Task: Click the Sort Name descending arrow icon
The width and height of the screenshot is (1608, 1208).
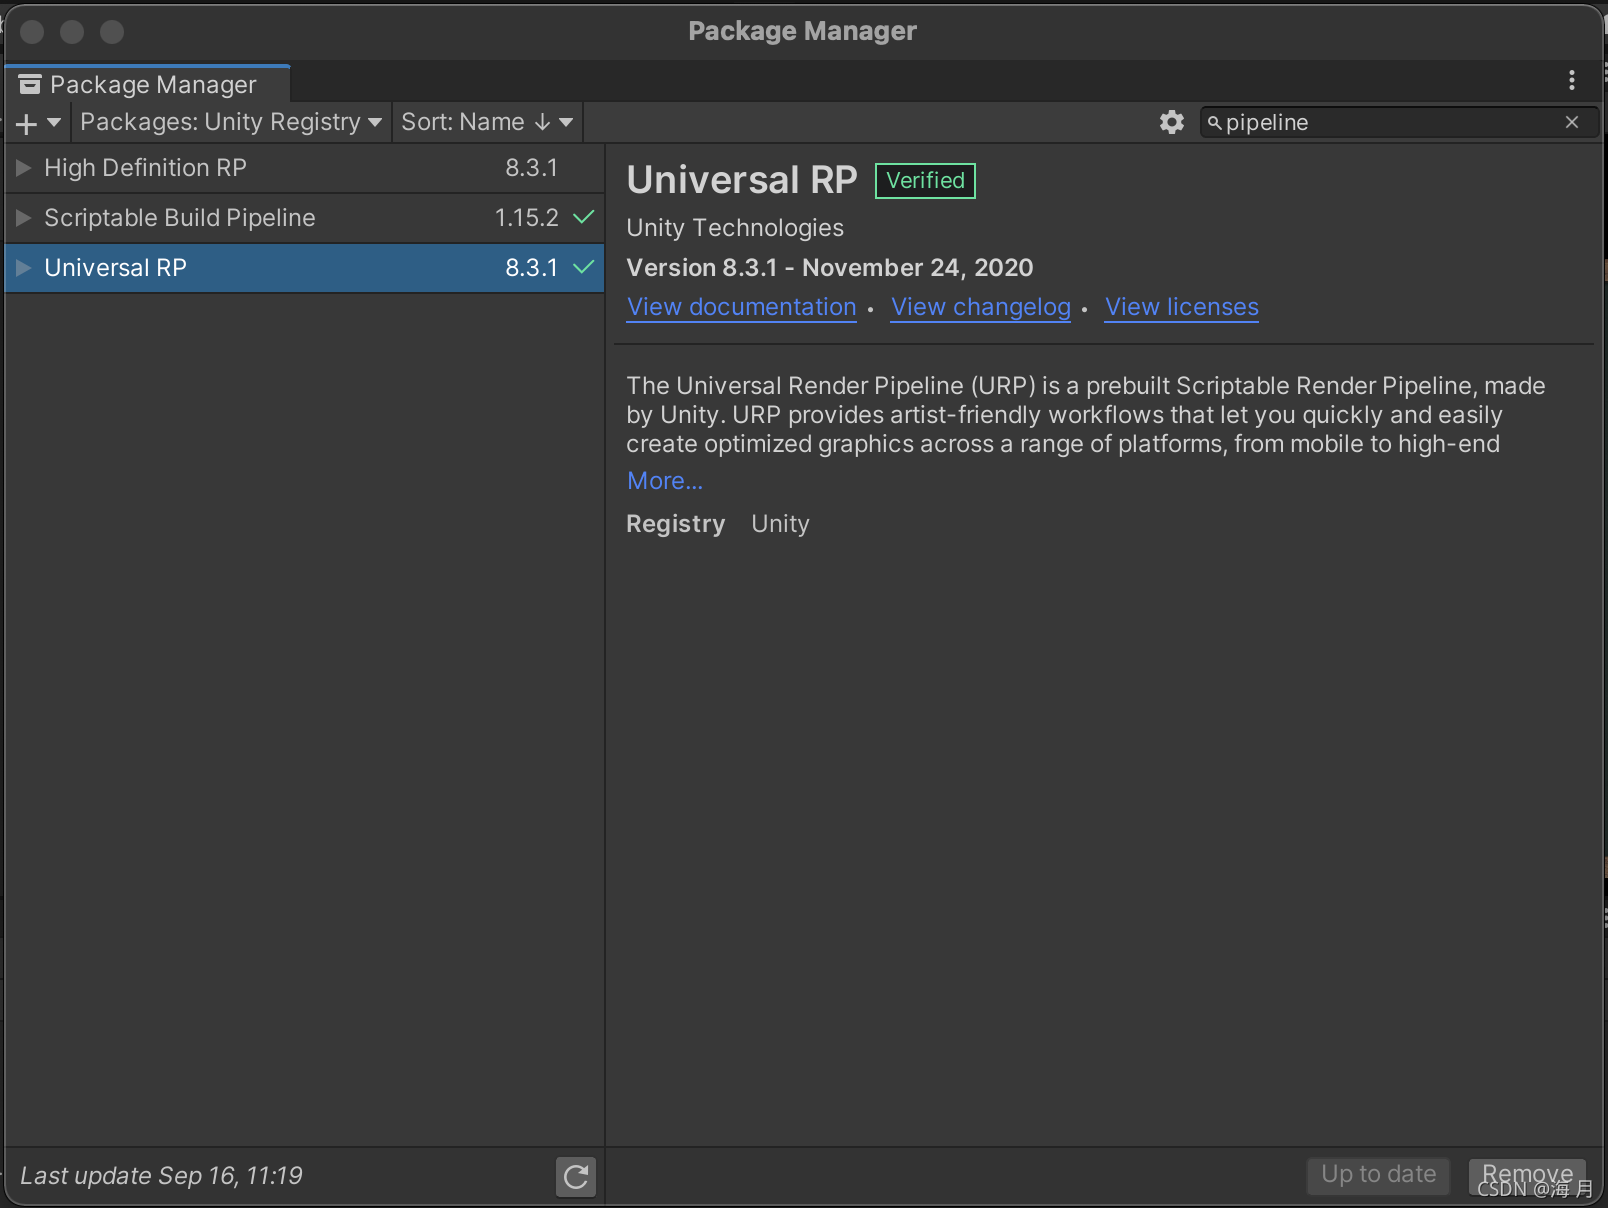Action: click(x=540, y=122)
